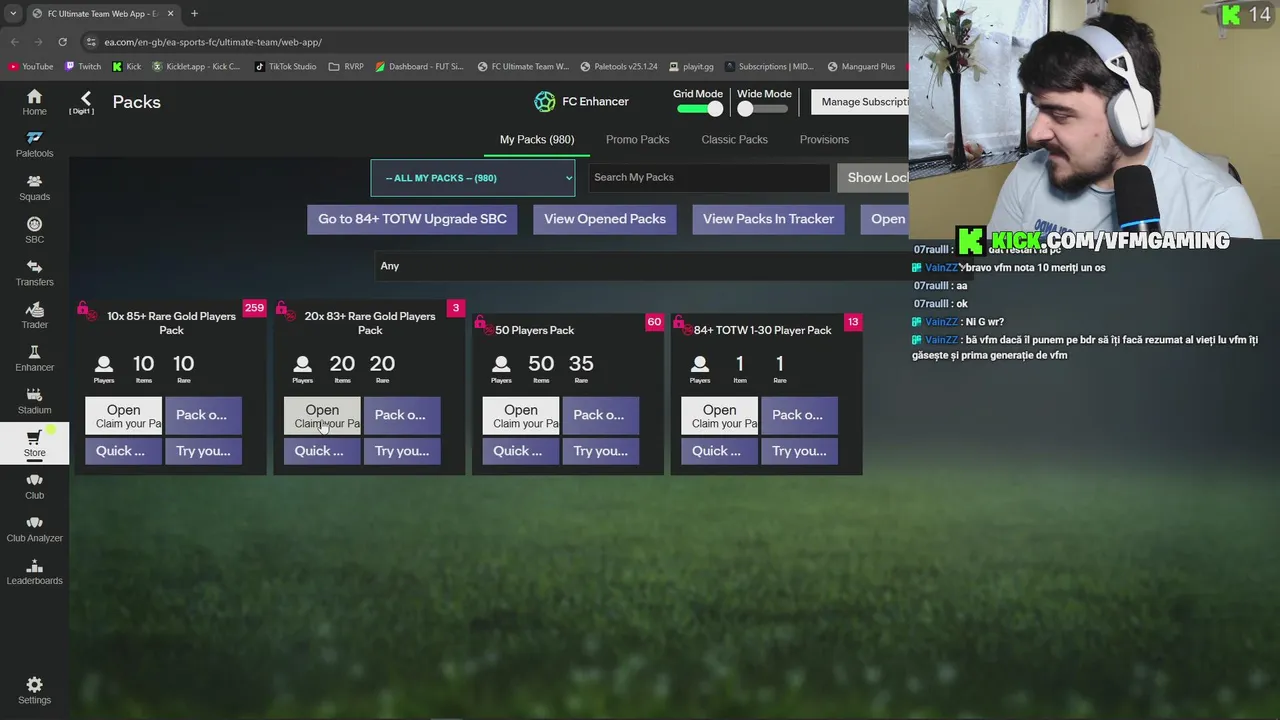1280x720 pixels.
Task: Click the 259 count badge
Action: pyautogui.click(x=254, y=308)
